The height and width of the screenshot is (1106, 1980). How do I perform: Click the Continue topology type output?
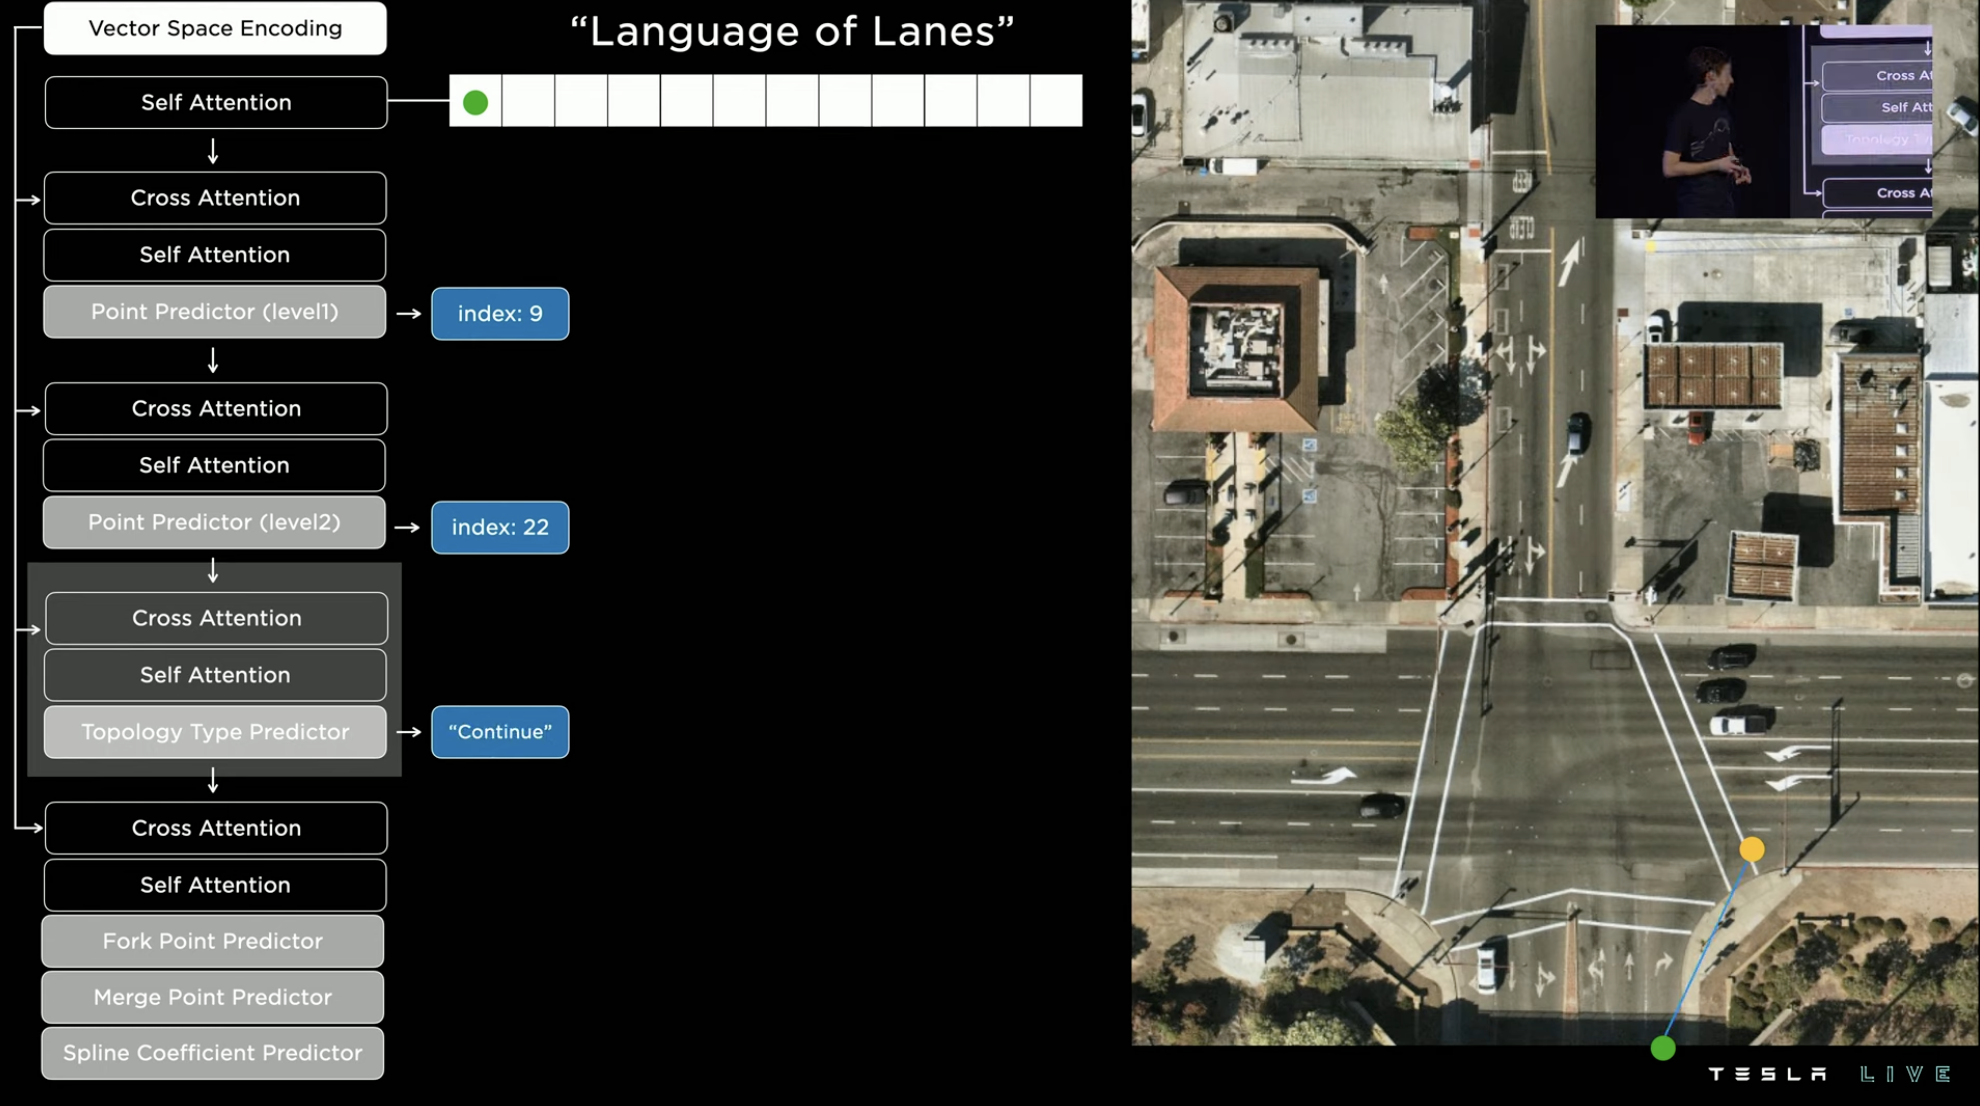pyautogui.click(x=498, y=731)
